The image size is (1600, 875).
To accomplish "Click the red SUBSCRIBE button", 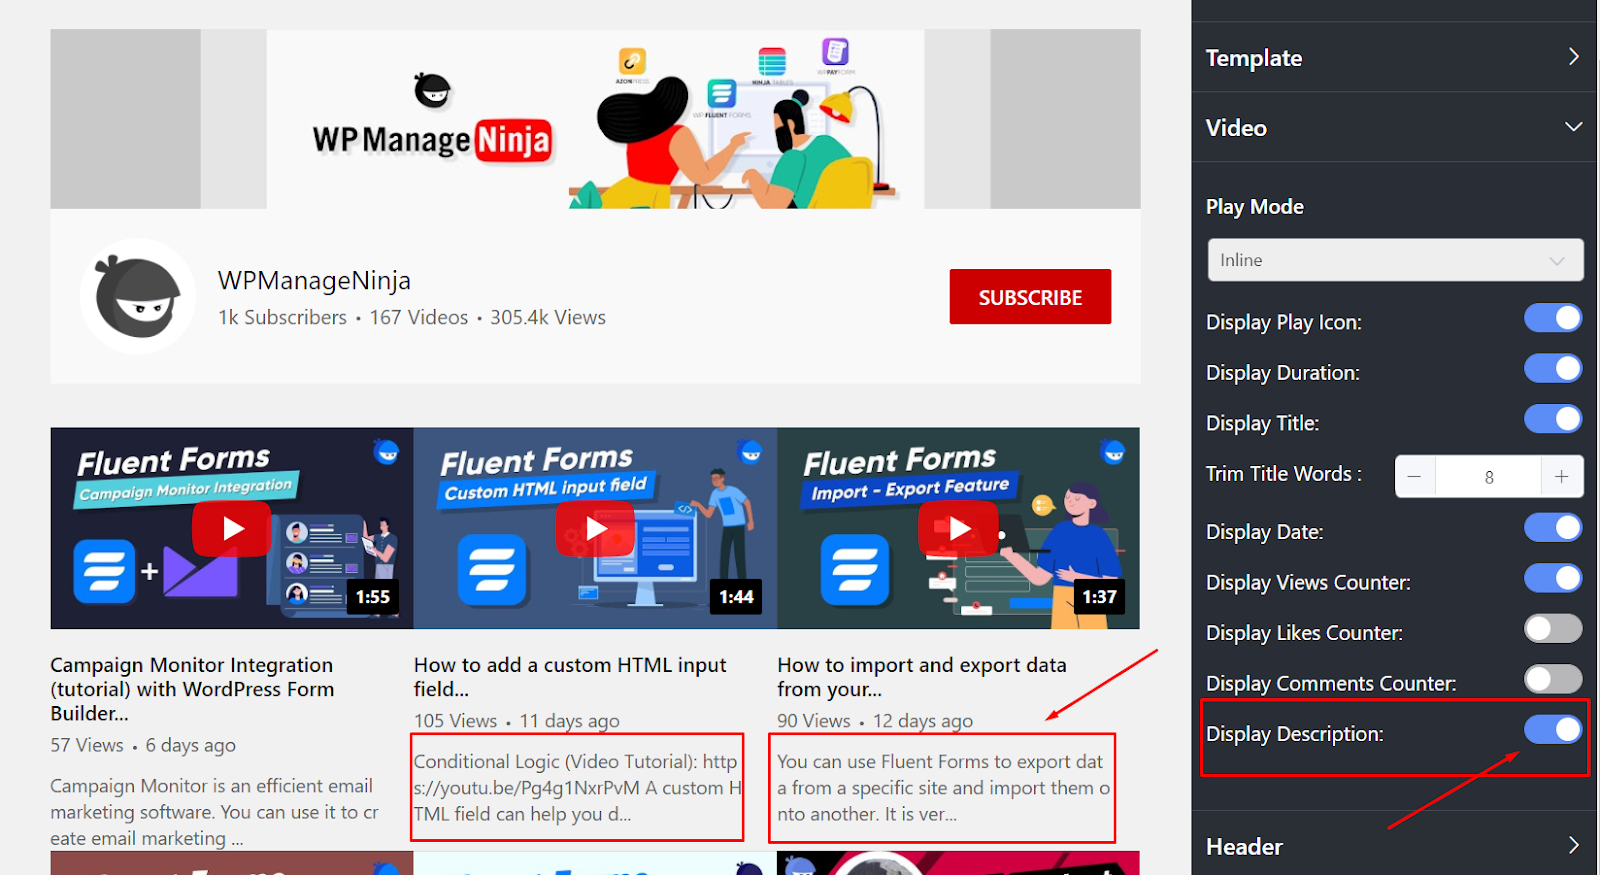I will coord(1030,297).
